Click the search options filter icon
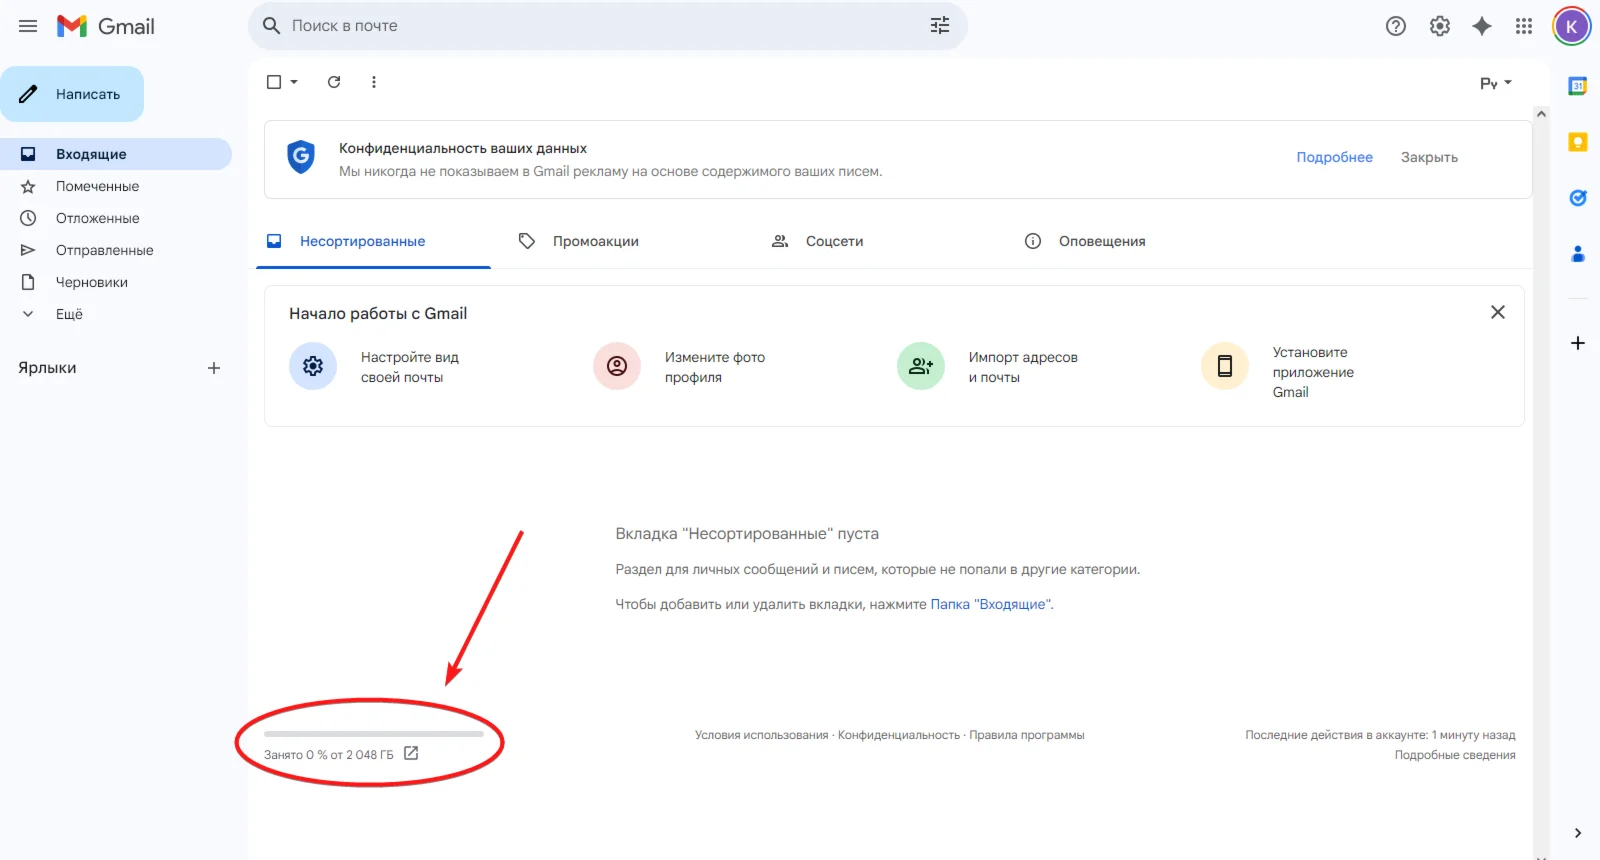Screen dimensions: 1600x860 pos(940,26)
